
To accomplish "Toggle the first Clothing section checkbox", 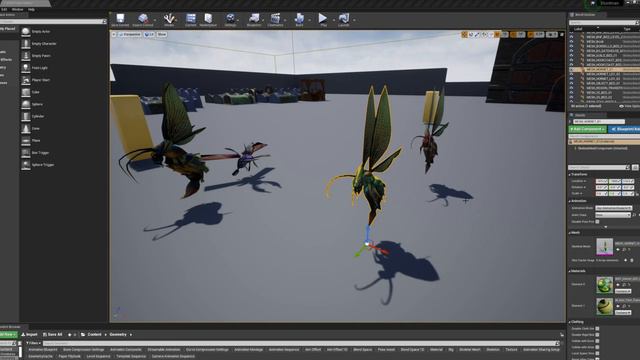I will [x=597, y=329].
